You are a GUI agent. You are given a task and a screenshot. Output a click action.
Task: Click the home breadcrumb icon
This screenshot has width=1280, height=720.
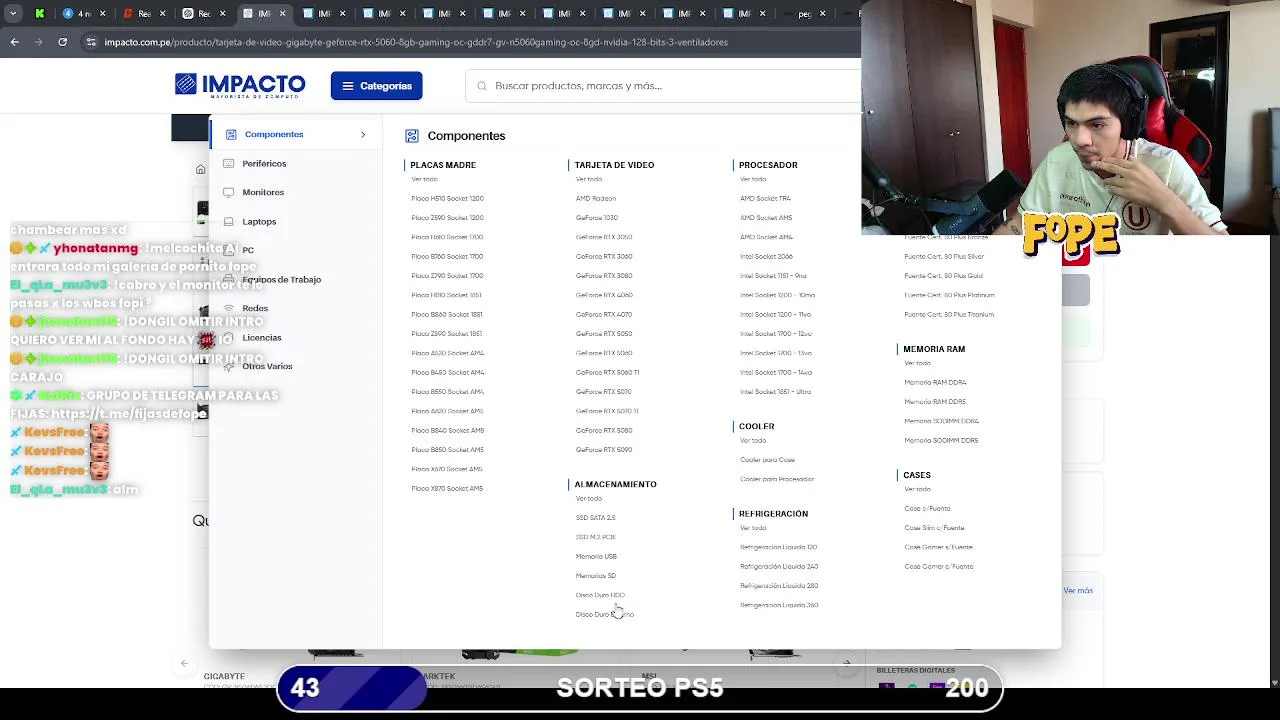[200, 169]
